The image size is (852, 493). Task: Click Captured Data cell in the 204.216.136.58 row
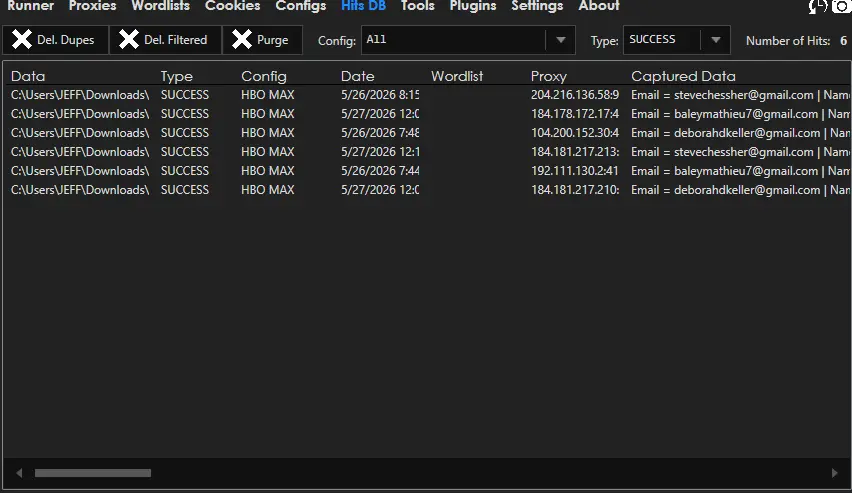(741, 95)
